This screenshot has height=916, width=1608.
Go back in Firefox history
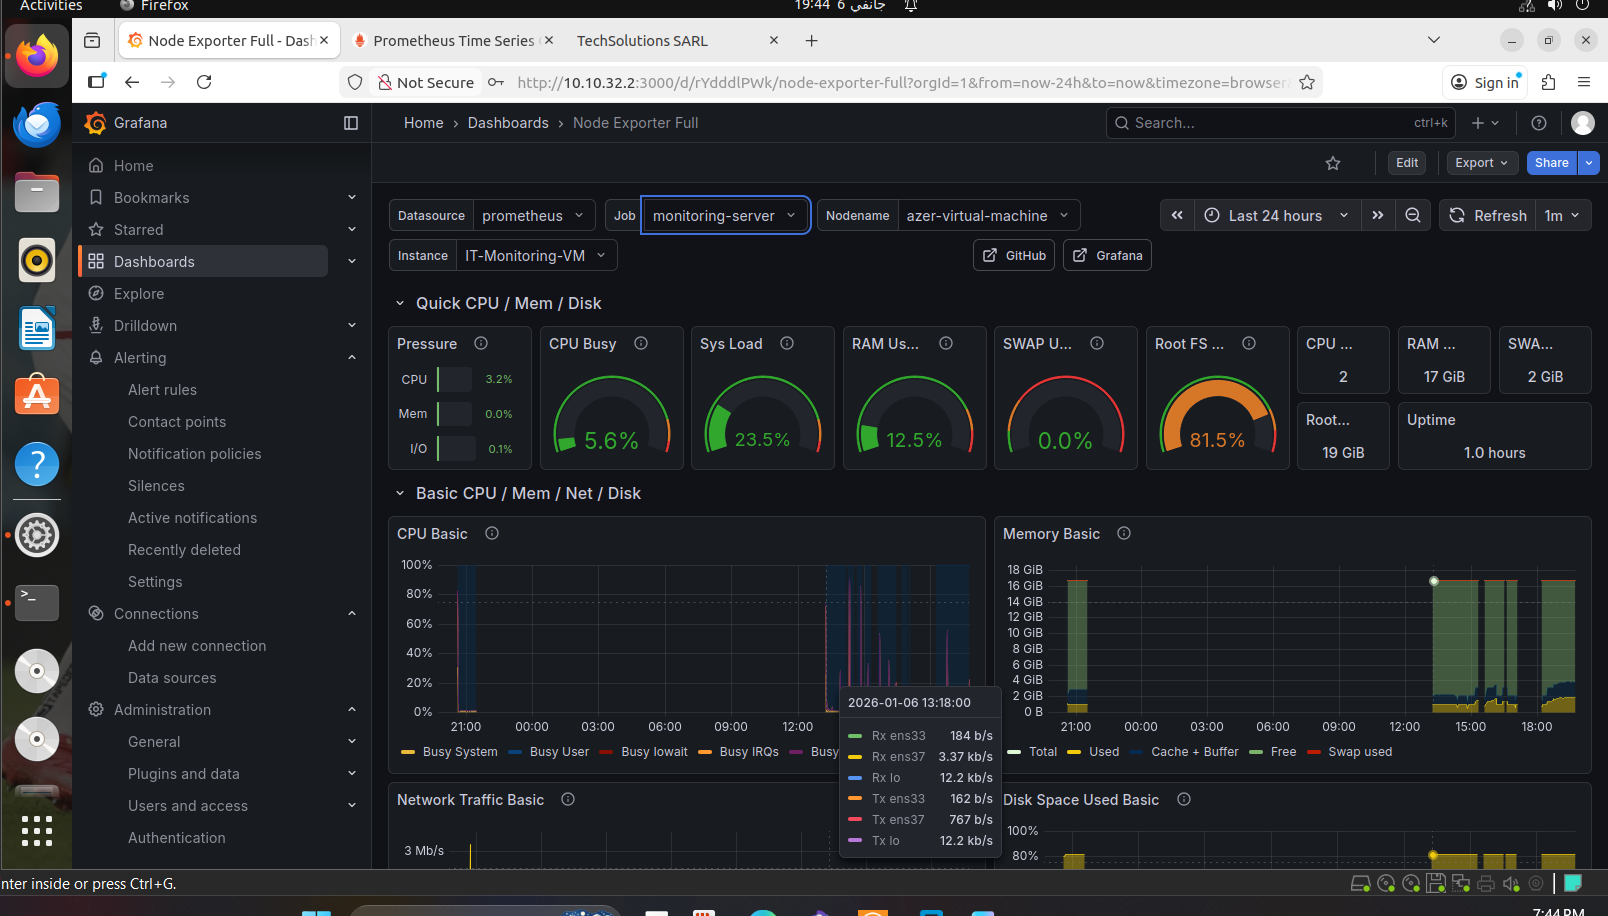pos(132,82)
